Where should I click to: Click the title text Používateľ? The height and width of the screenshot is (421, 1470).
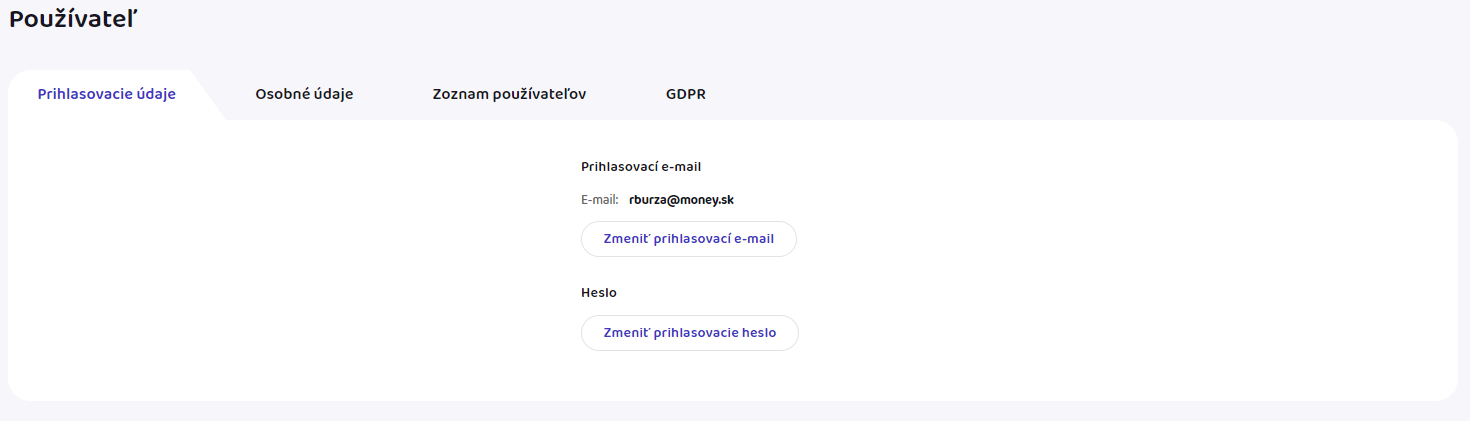[x=73, y=18]
